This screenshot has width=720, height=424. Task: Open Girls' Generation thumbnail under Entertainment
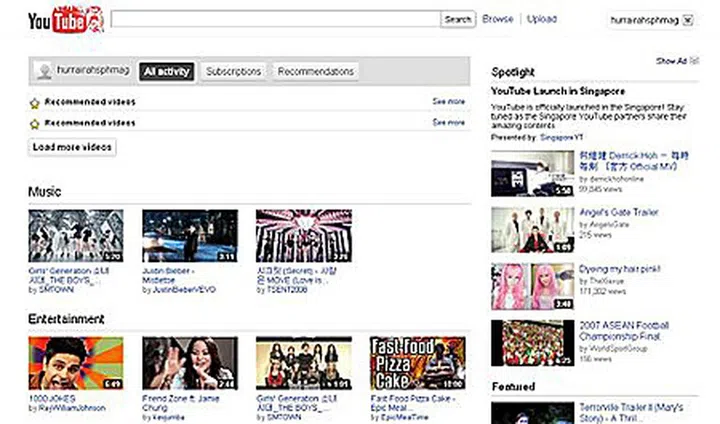tap(304, 363)
